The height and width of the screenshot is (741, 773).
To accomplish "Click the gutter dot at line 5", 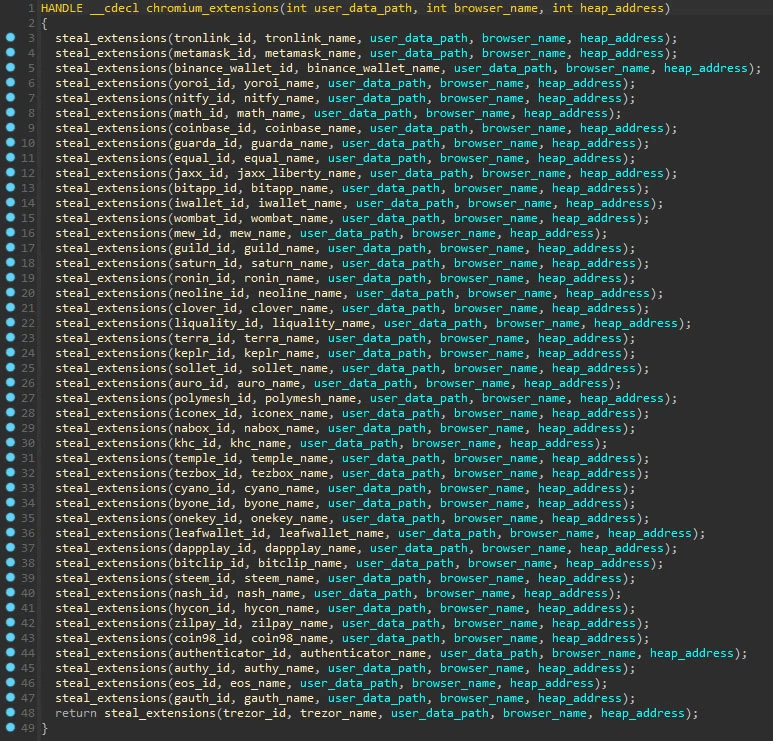I will 11,68.
